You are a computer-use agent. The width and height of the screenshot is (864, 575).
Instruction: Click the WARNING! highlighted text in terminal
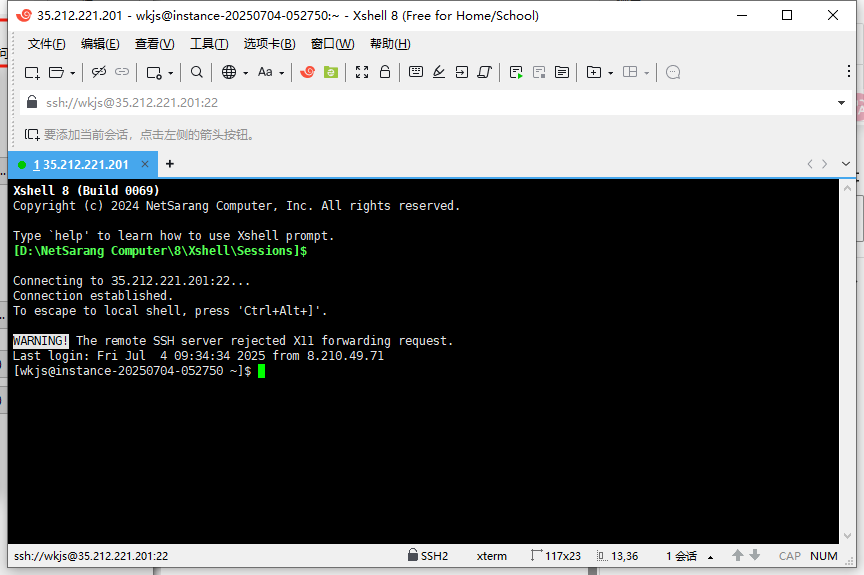pyautogui.click(x=41, y=341)
